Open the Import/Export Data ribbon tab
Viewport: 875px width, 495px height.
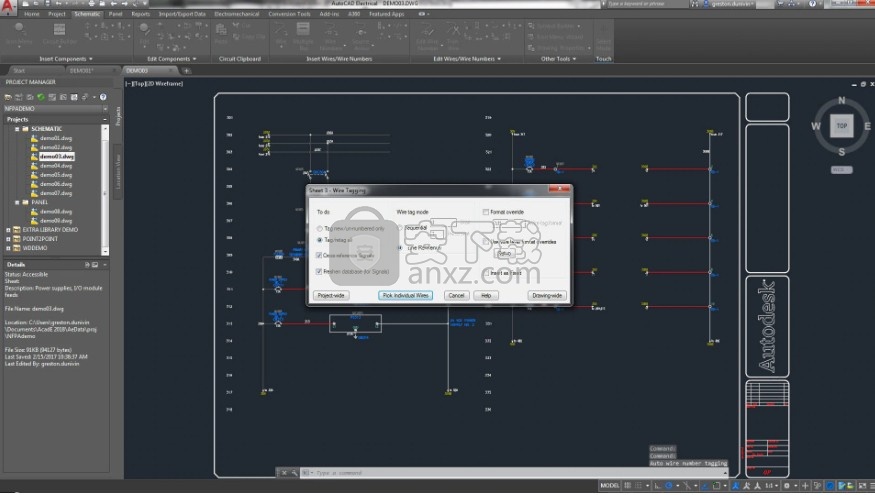[182, 14]
